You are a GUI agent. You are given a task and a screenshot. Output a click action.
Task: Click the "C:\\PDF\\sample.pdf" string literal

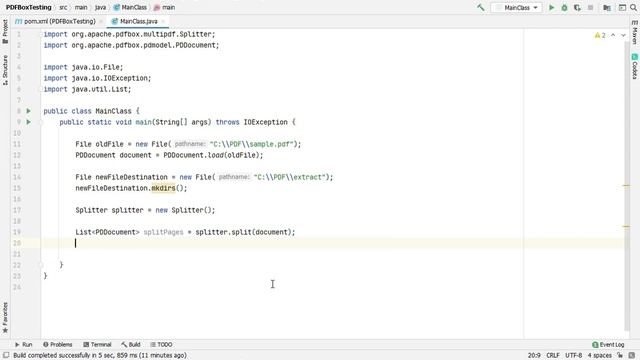(252, 144)
